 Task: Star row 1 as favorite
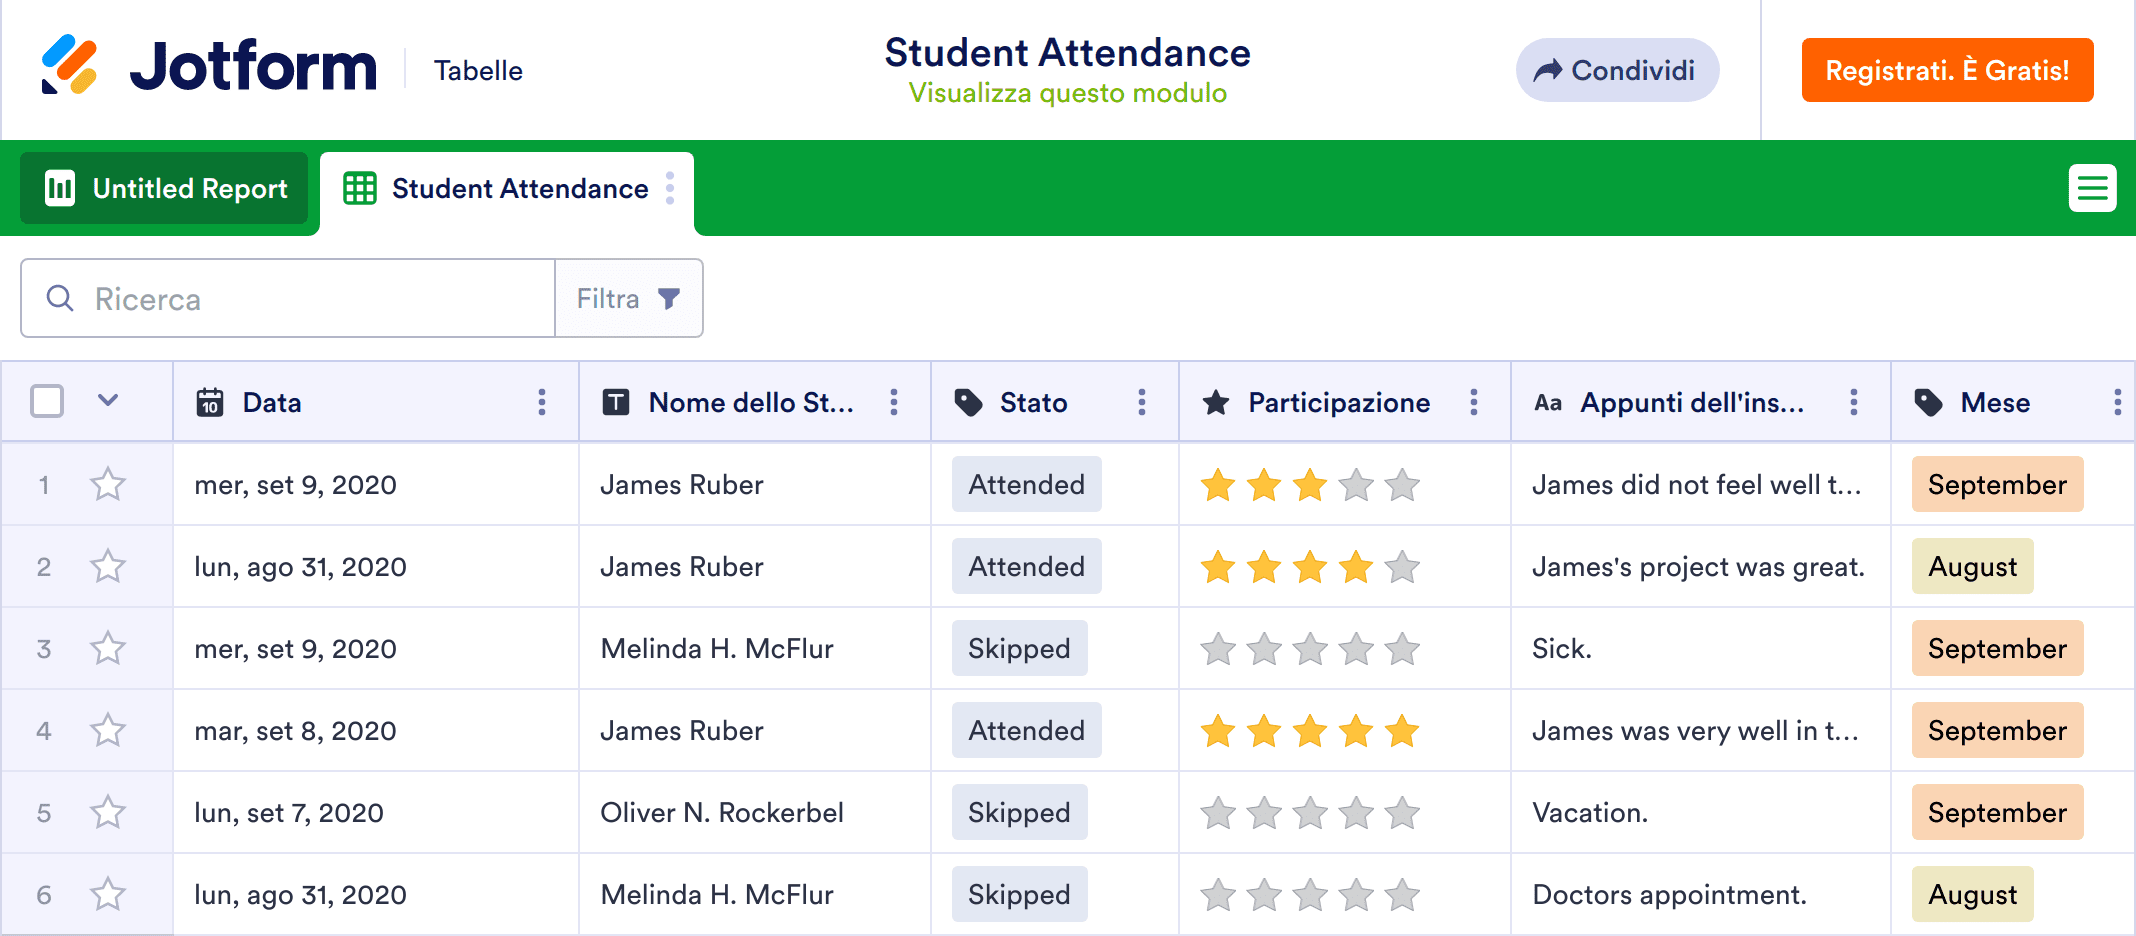tap(108, 485)
